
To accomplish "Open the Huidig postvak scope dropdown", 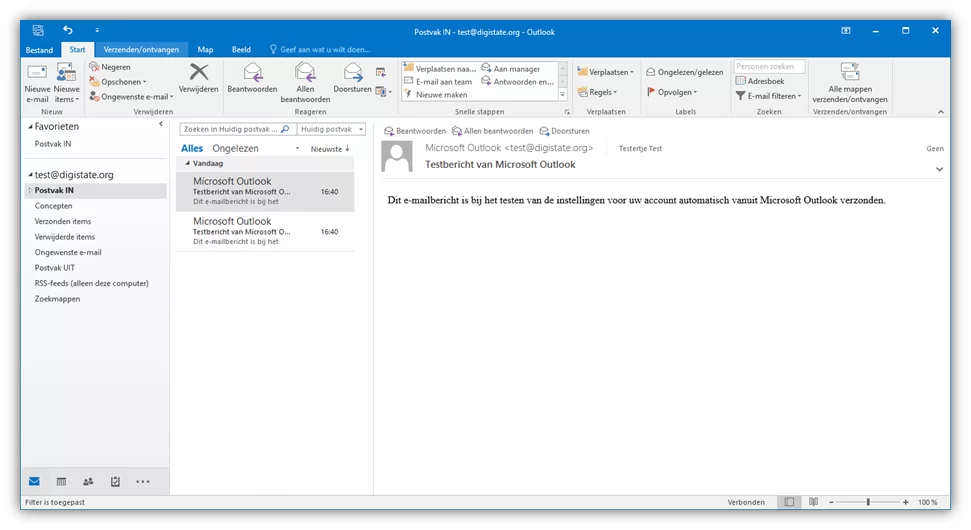I will [331, 129].
